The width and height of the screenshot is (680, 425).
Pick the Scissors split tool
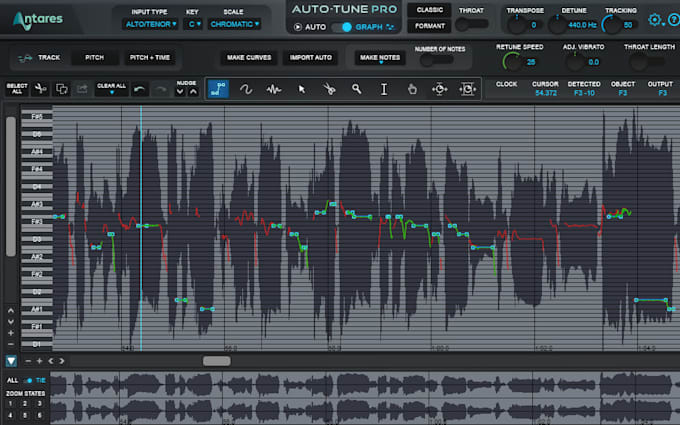click(x=329, y=89)
